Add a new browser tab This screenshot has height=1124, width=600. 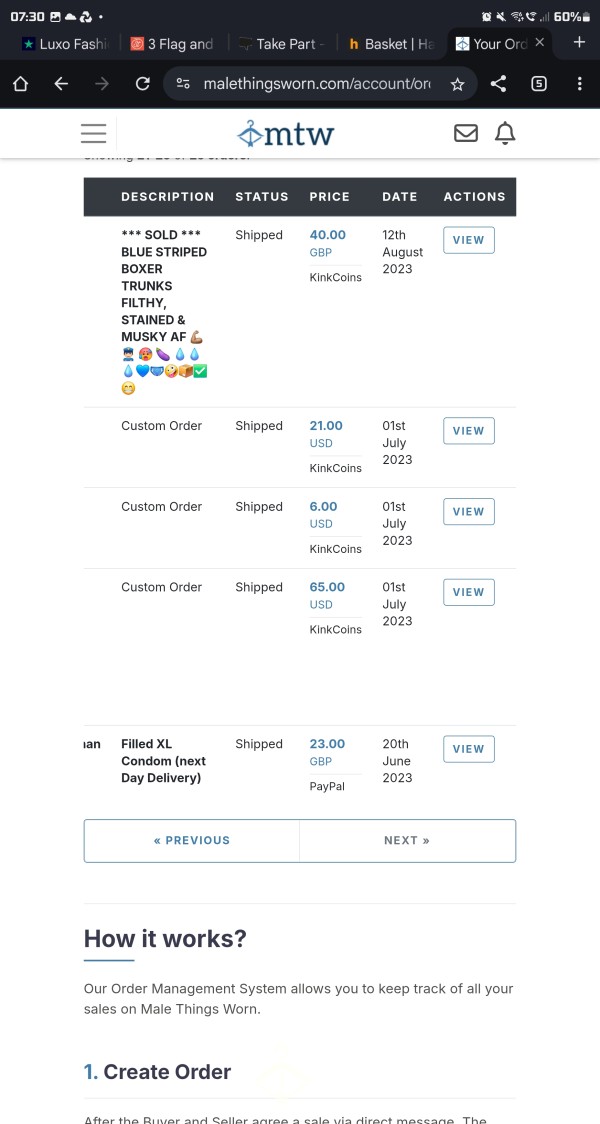pos(579,43)
